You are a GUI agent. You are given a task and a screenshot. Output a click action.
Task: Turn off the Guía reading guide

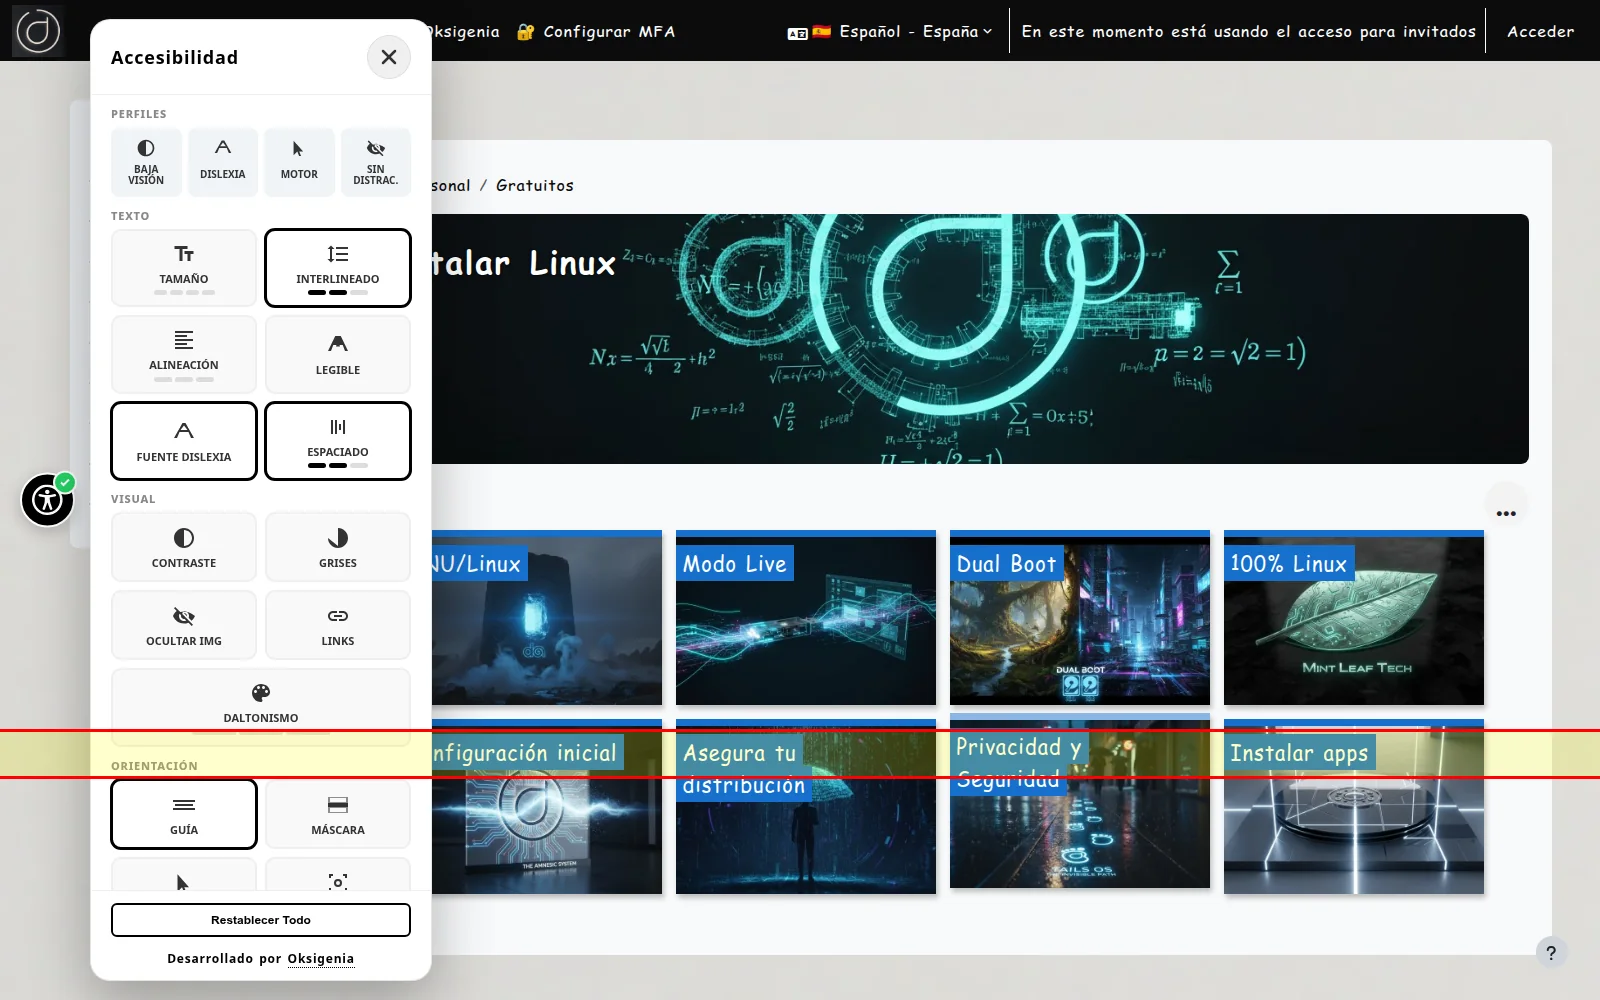point(184,814)
